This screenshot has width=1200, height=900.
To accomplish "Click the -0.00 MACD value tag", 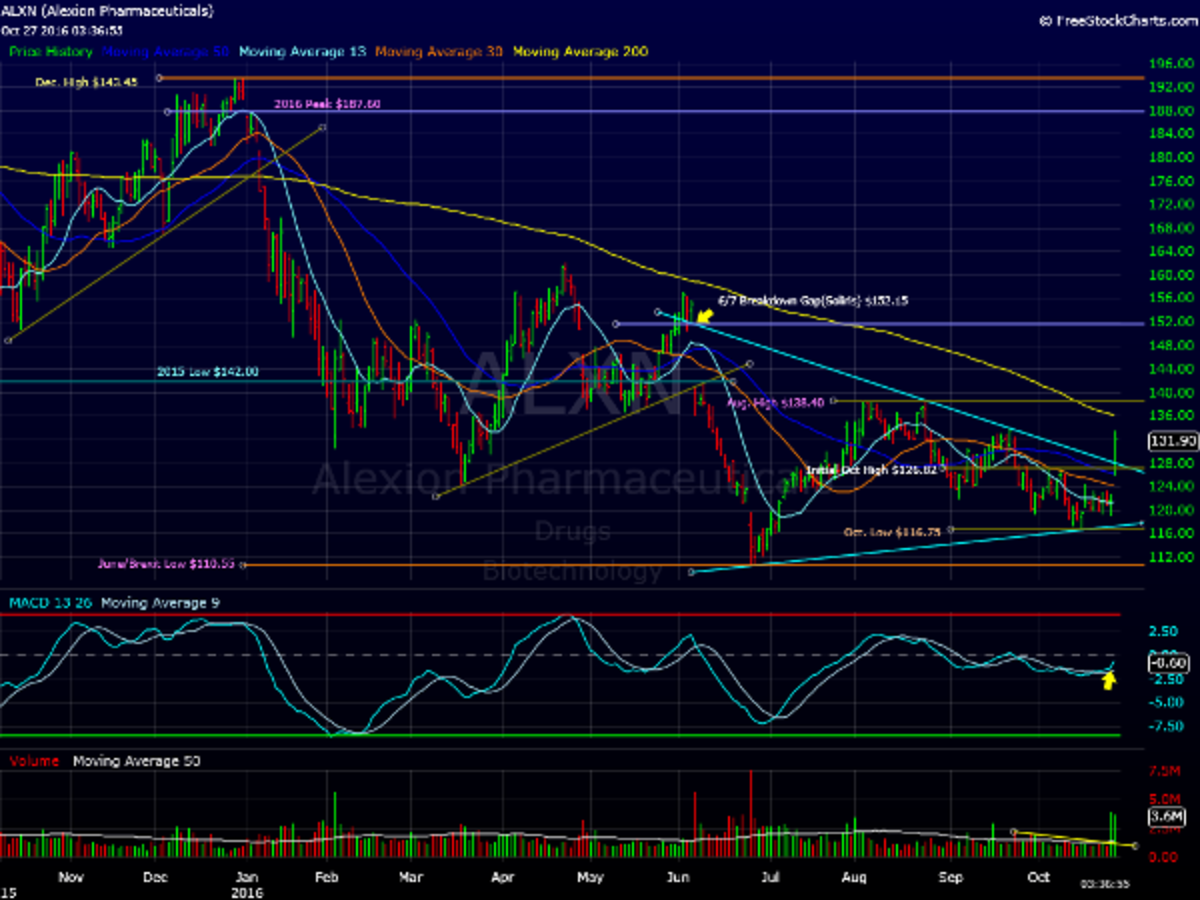I will click(x=1167, y=662).
